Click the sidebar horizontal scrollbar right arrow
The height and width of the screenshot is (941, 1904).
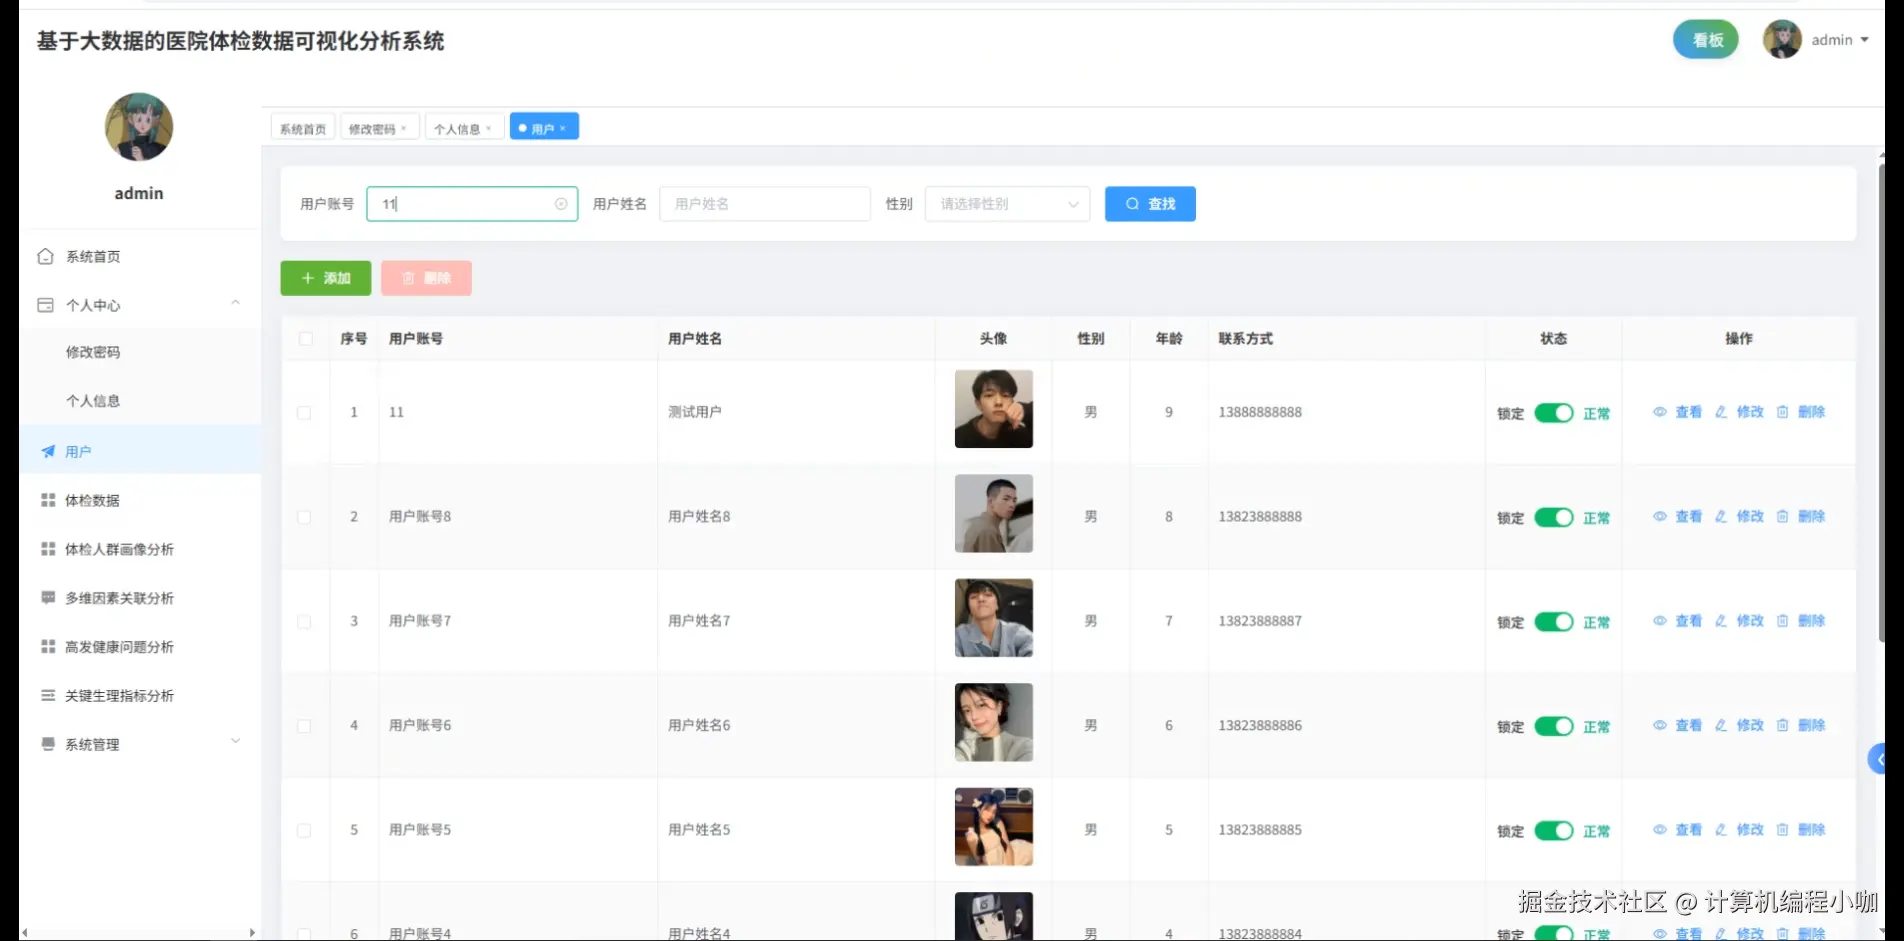coord(252,933)
